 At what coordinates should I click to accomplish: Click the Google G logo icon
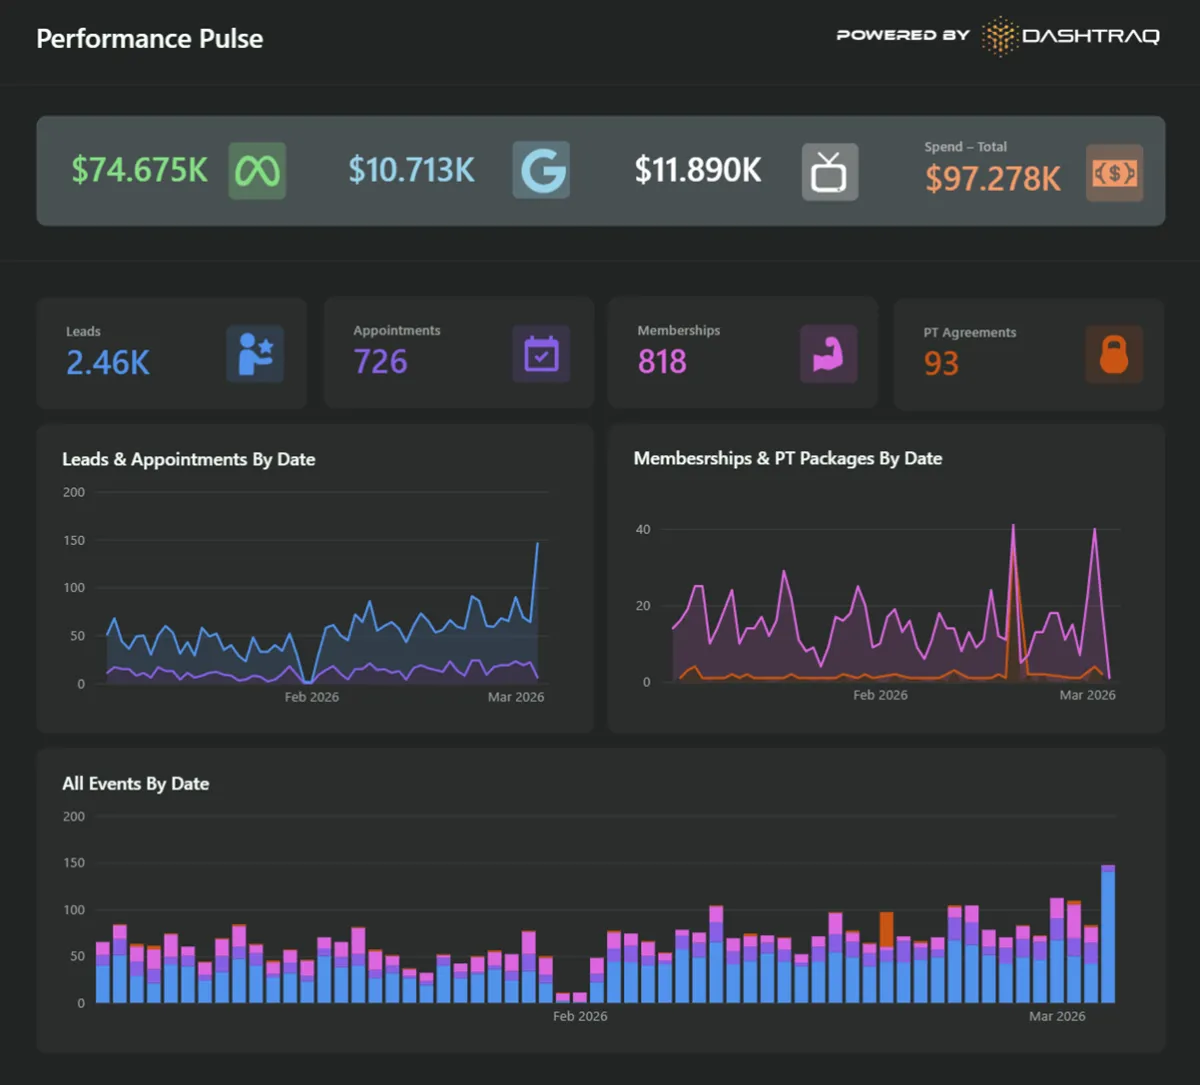click(x=541, y=170)
